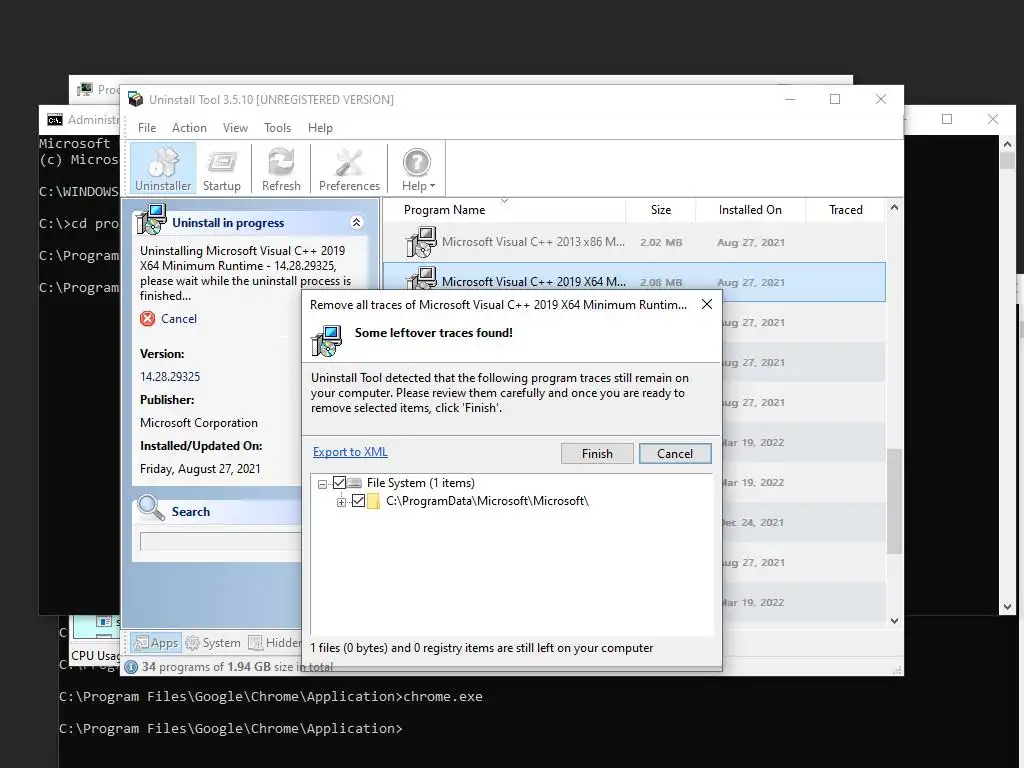The image size is (1024, 768).
Task: Click the Command Prompt window icon
Action: 55,120
